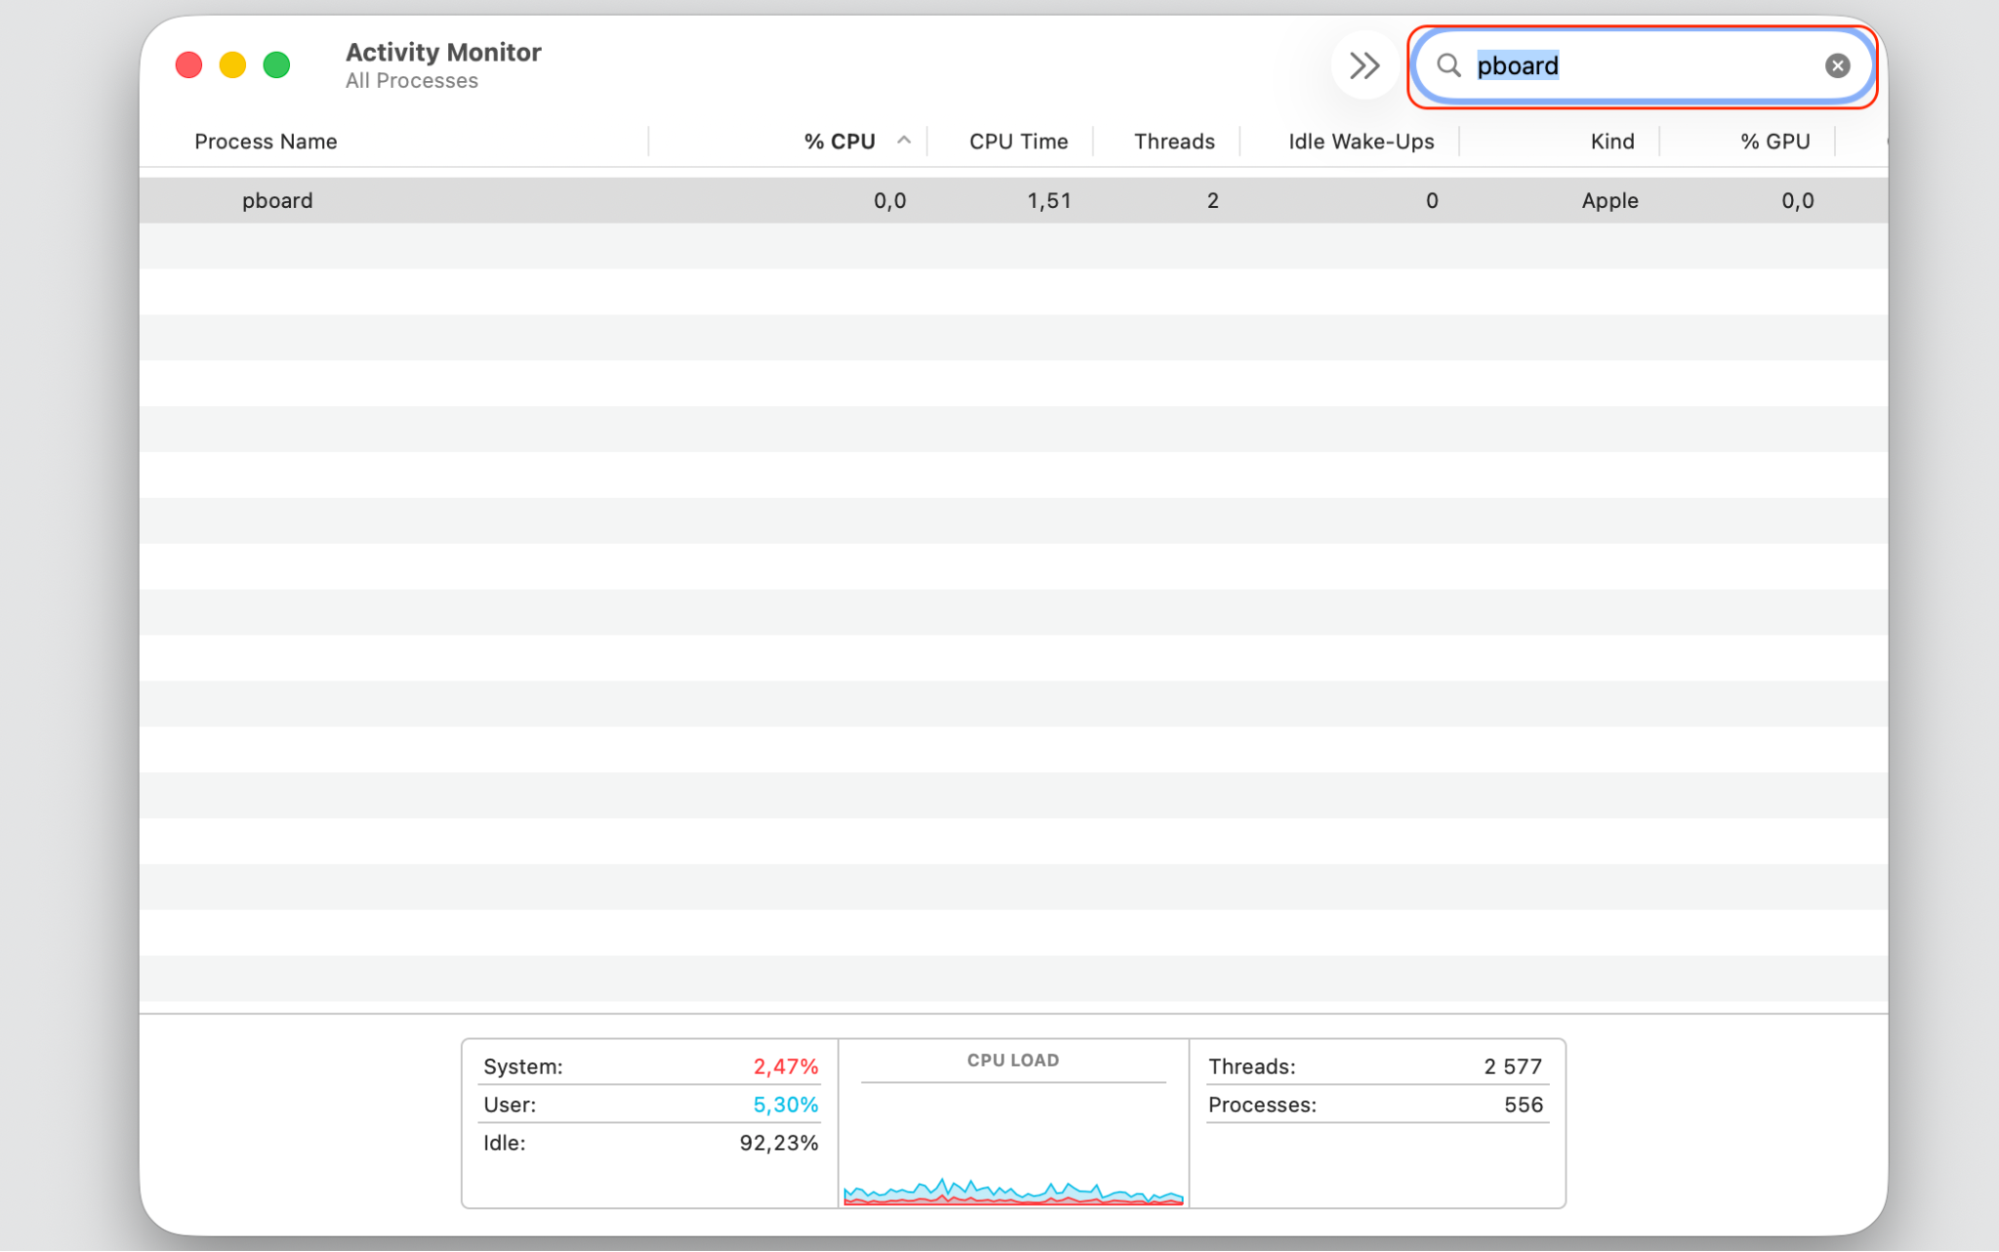Click the All Processes subtitle
Screen dimensions: 1999x1252
411,81
